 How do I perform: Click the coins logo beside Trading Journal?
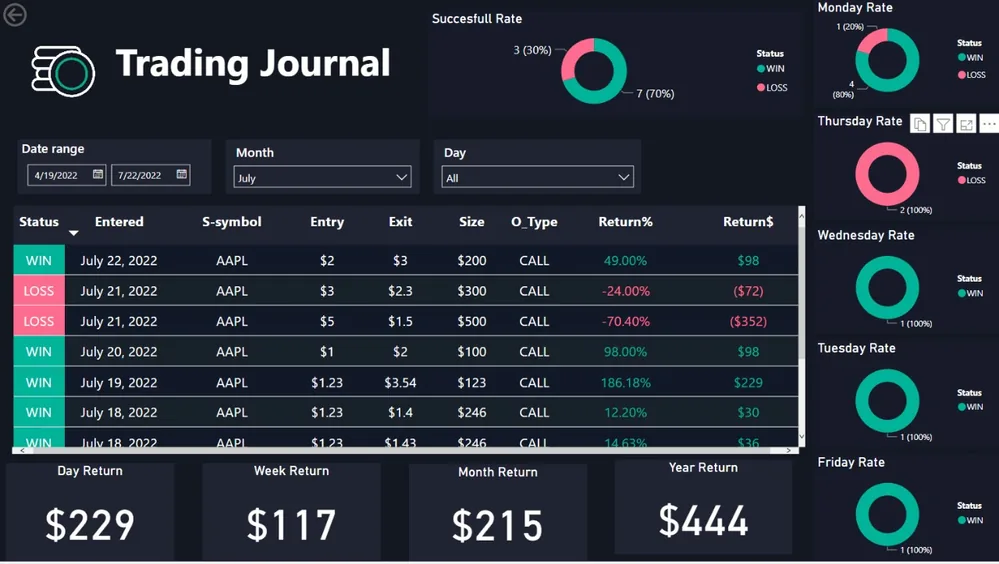(x=63, y=71)
